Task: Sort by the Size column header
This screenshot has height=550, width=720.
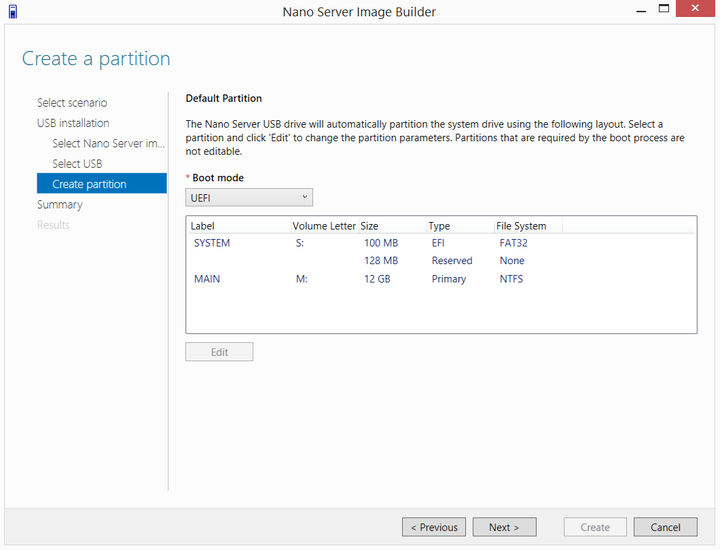Action: 392,226
